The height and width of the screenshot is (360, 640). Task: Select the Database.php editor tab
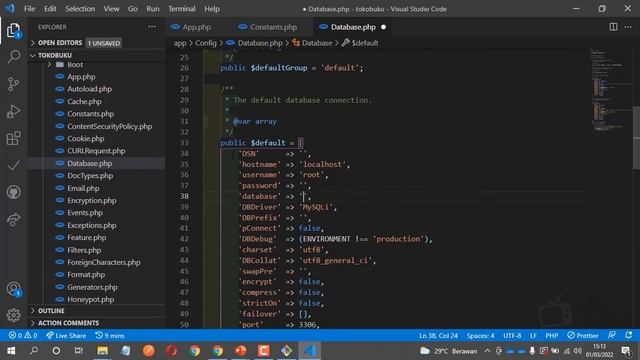353,27
